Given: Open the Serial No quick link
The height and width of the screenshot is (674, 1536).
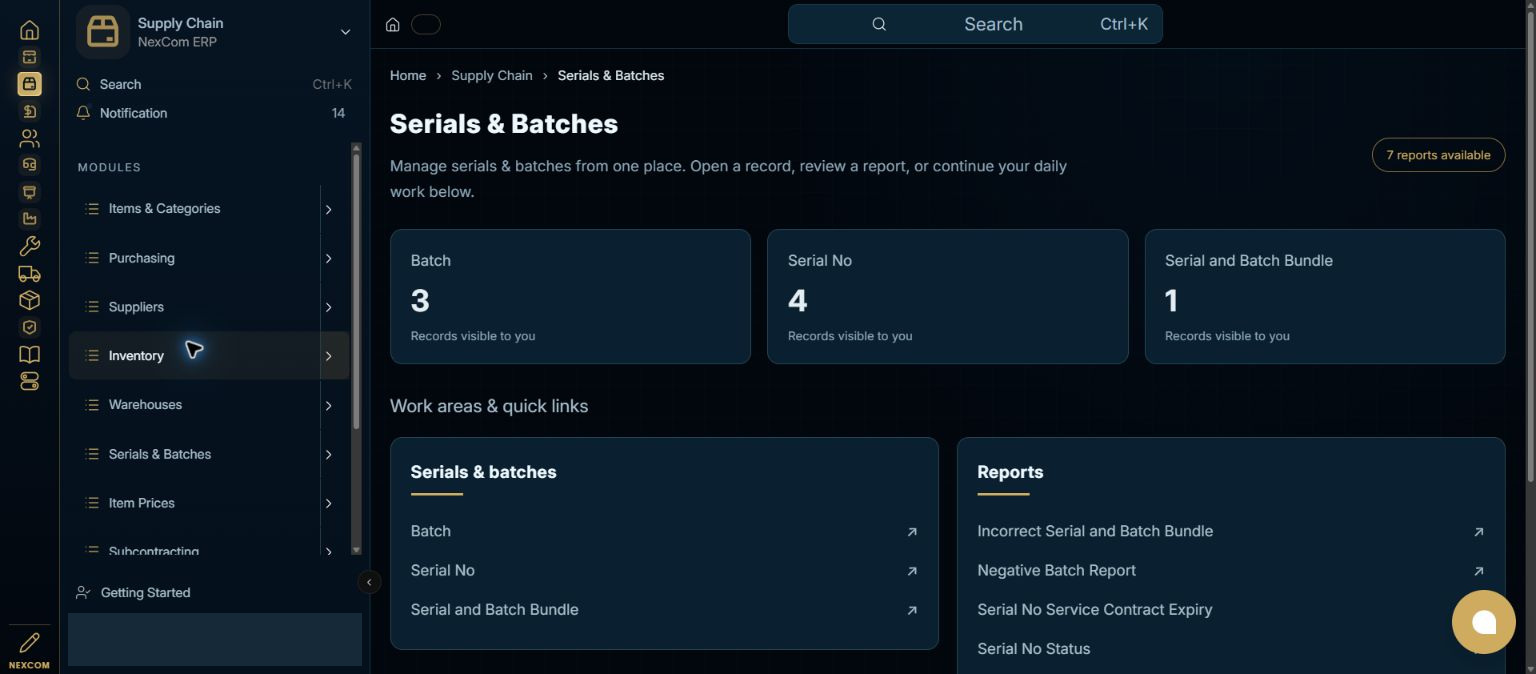Looking at the screenshot, I should [443, 570].
